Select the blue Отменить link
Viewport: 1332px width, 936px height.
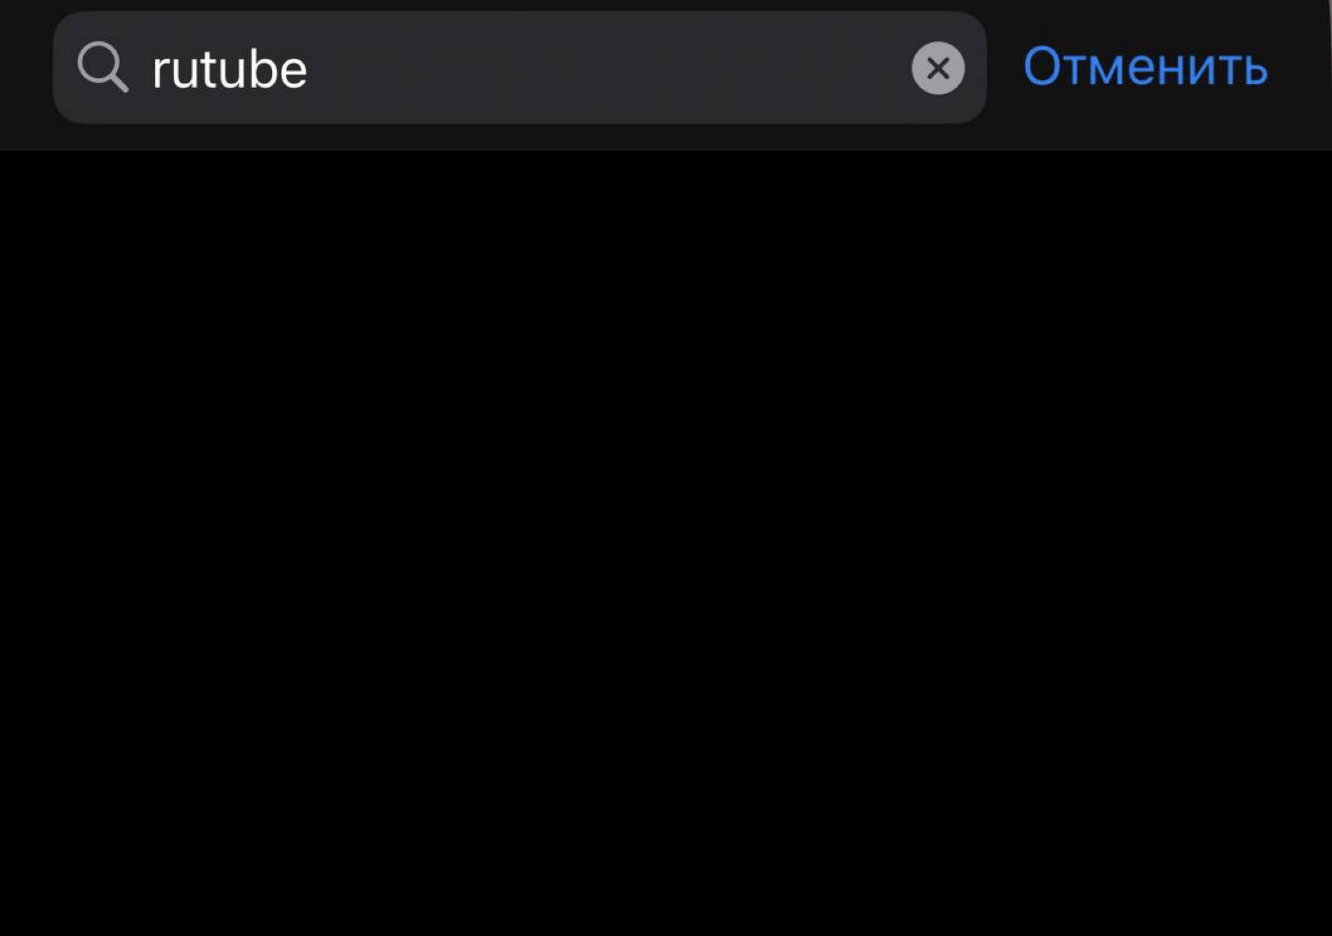pos(1145,67)
